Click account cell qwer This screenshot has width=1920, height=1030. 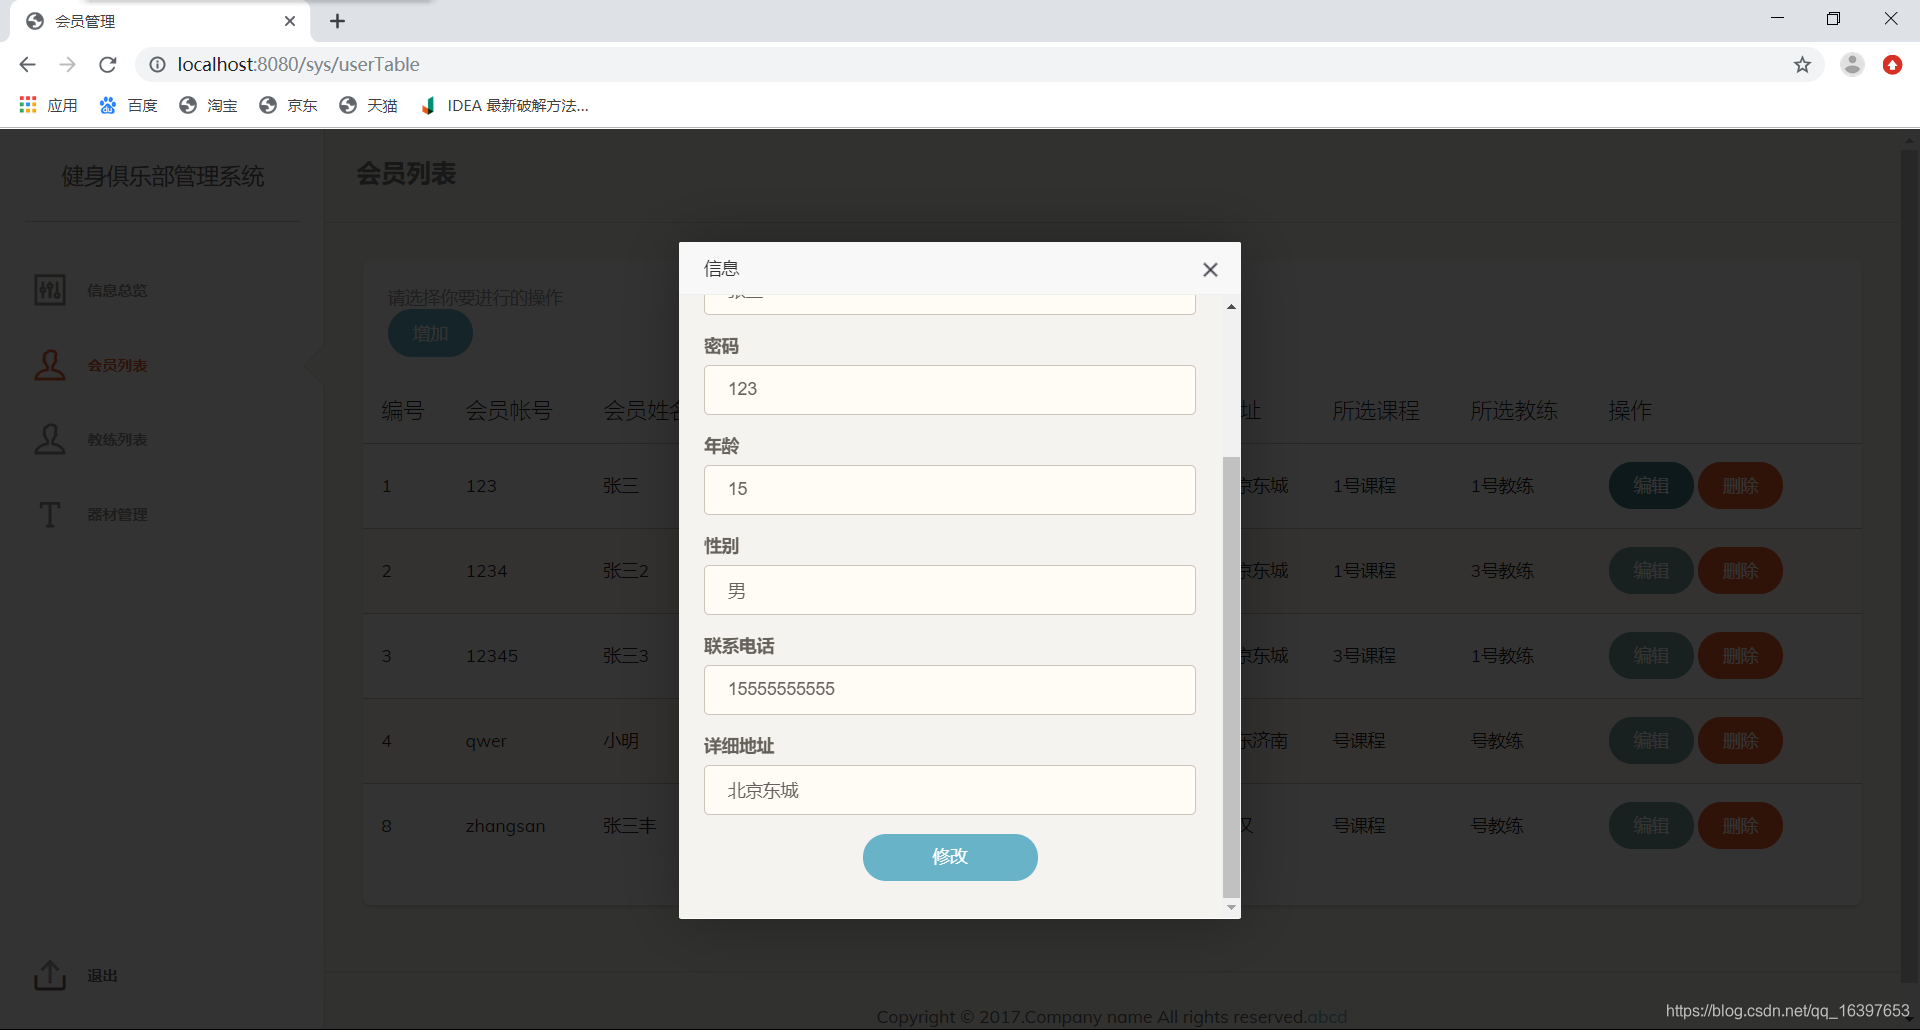coord(486,741)
